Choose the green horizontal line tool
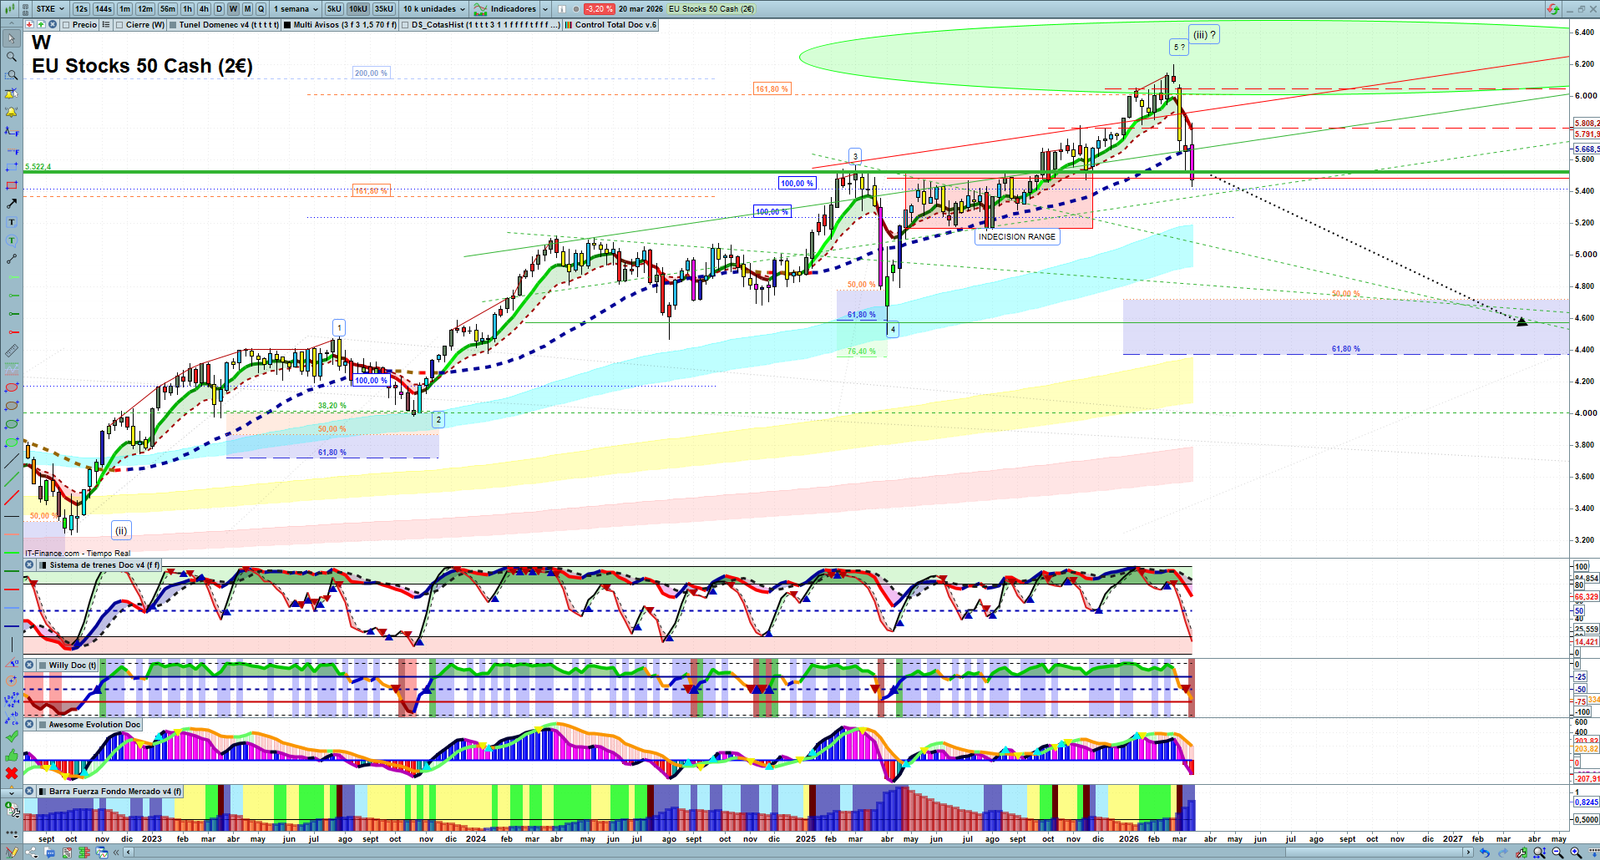 point(12,552)
